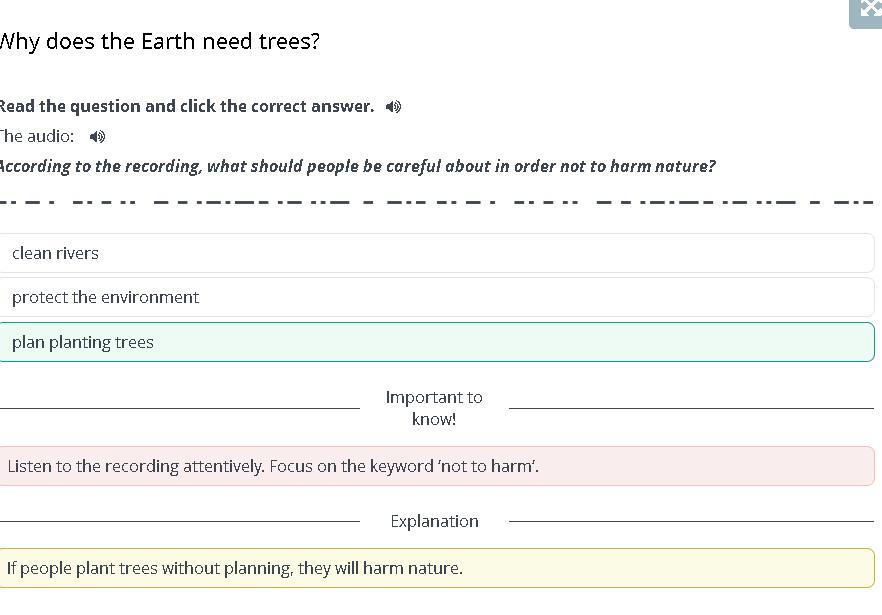
Task: Select the 'clean rivers' answer
Action: click(x=436, y=253)
